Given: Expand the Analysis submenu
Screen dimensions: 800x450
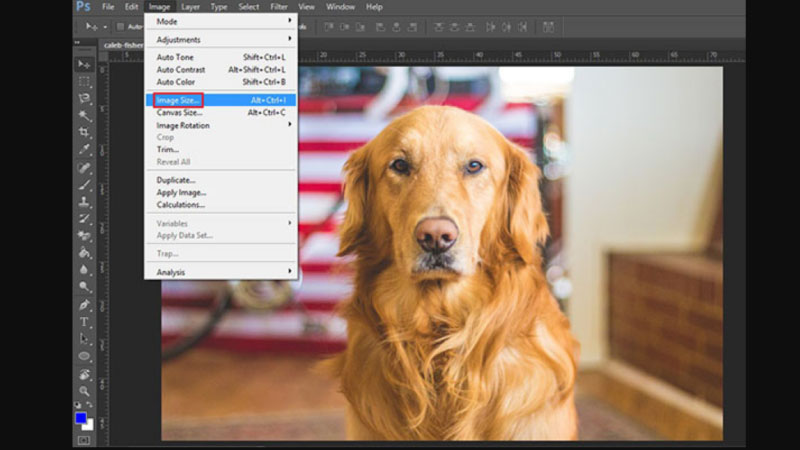Looking at the screenshot, I should 221,272.
